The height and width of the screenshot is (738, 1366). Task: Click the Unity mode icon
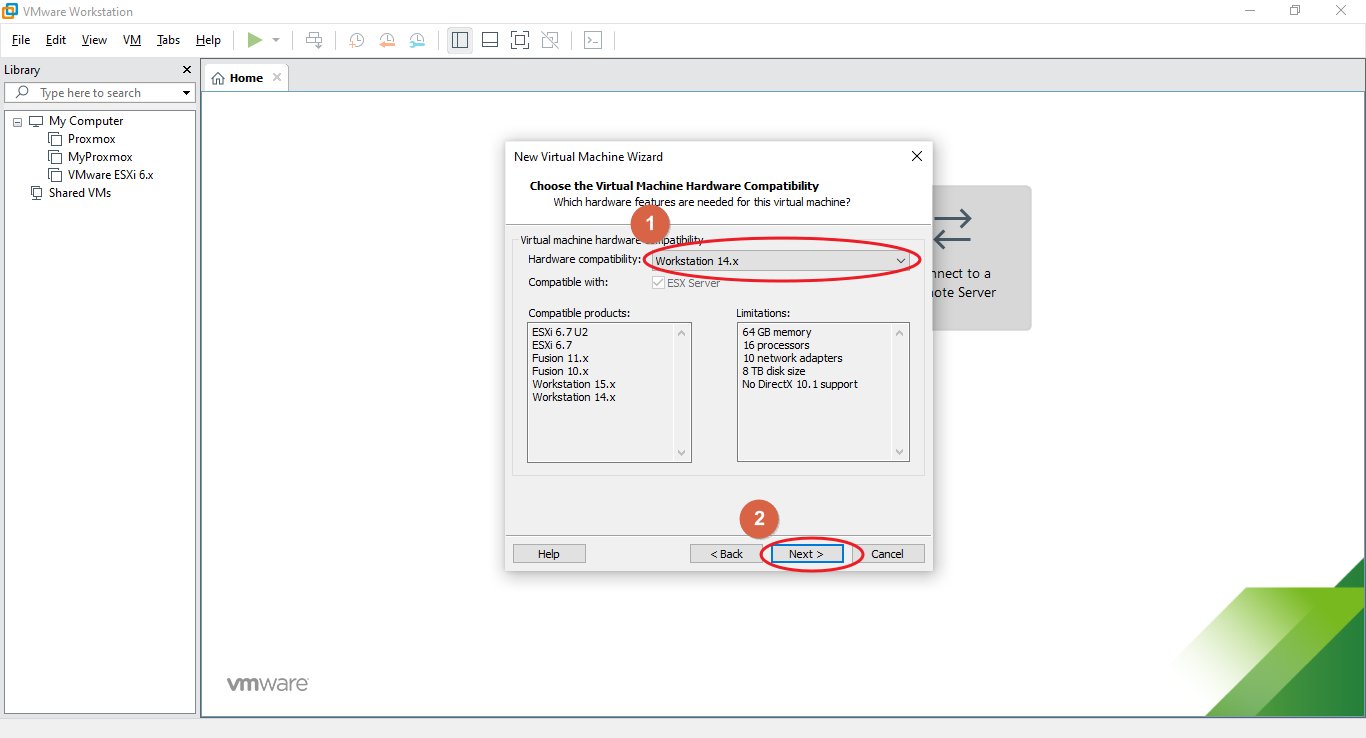550,40
